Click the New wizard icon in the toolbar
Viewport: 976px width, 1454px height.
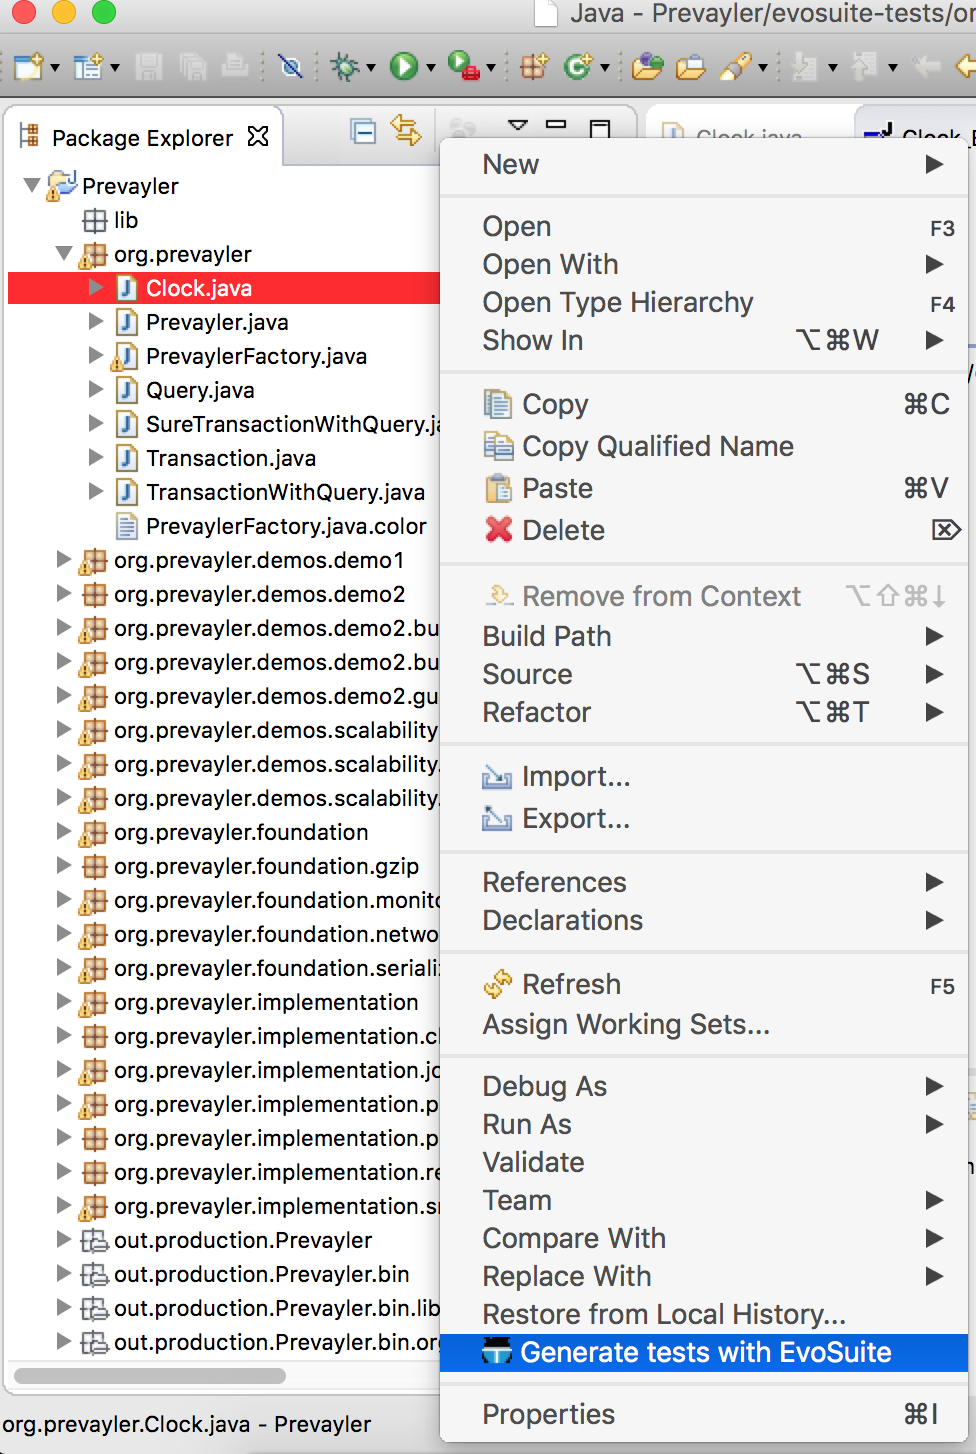pos(27,66)
